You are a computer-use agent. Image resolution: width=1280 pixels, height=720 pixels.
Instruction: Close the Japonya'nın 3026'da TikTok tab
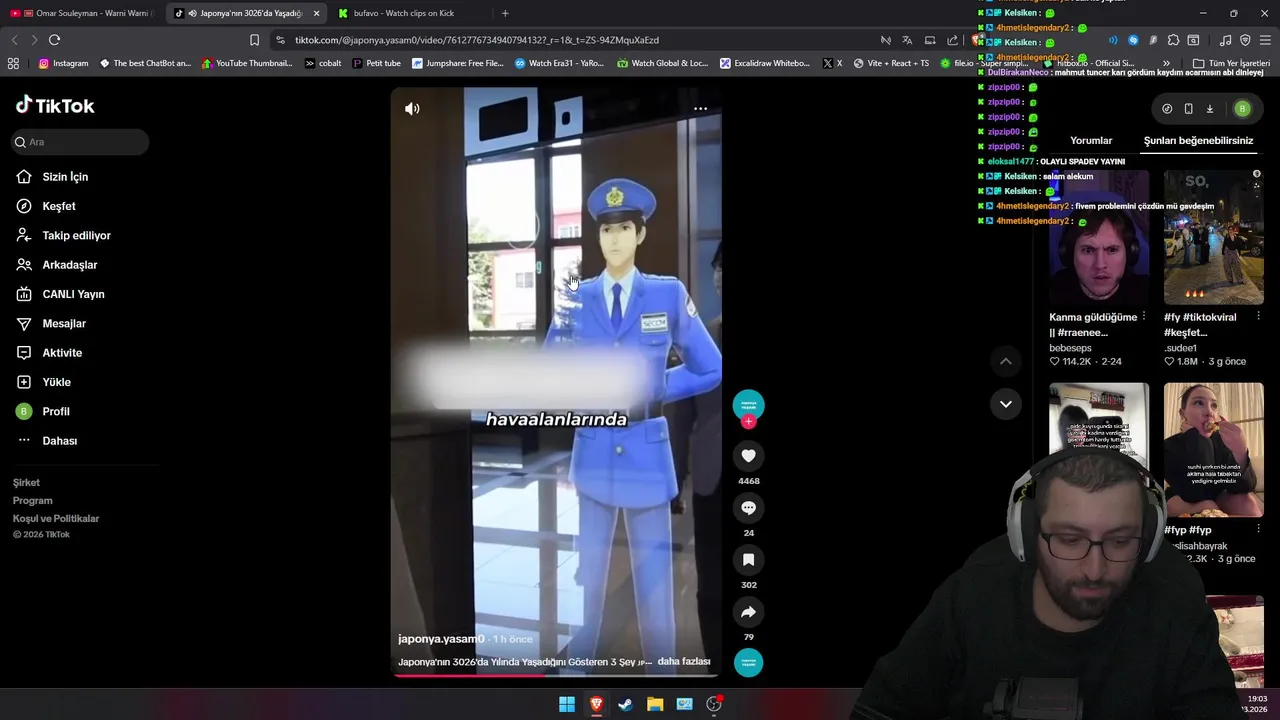point(316,13)
